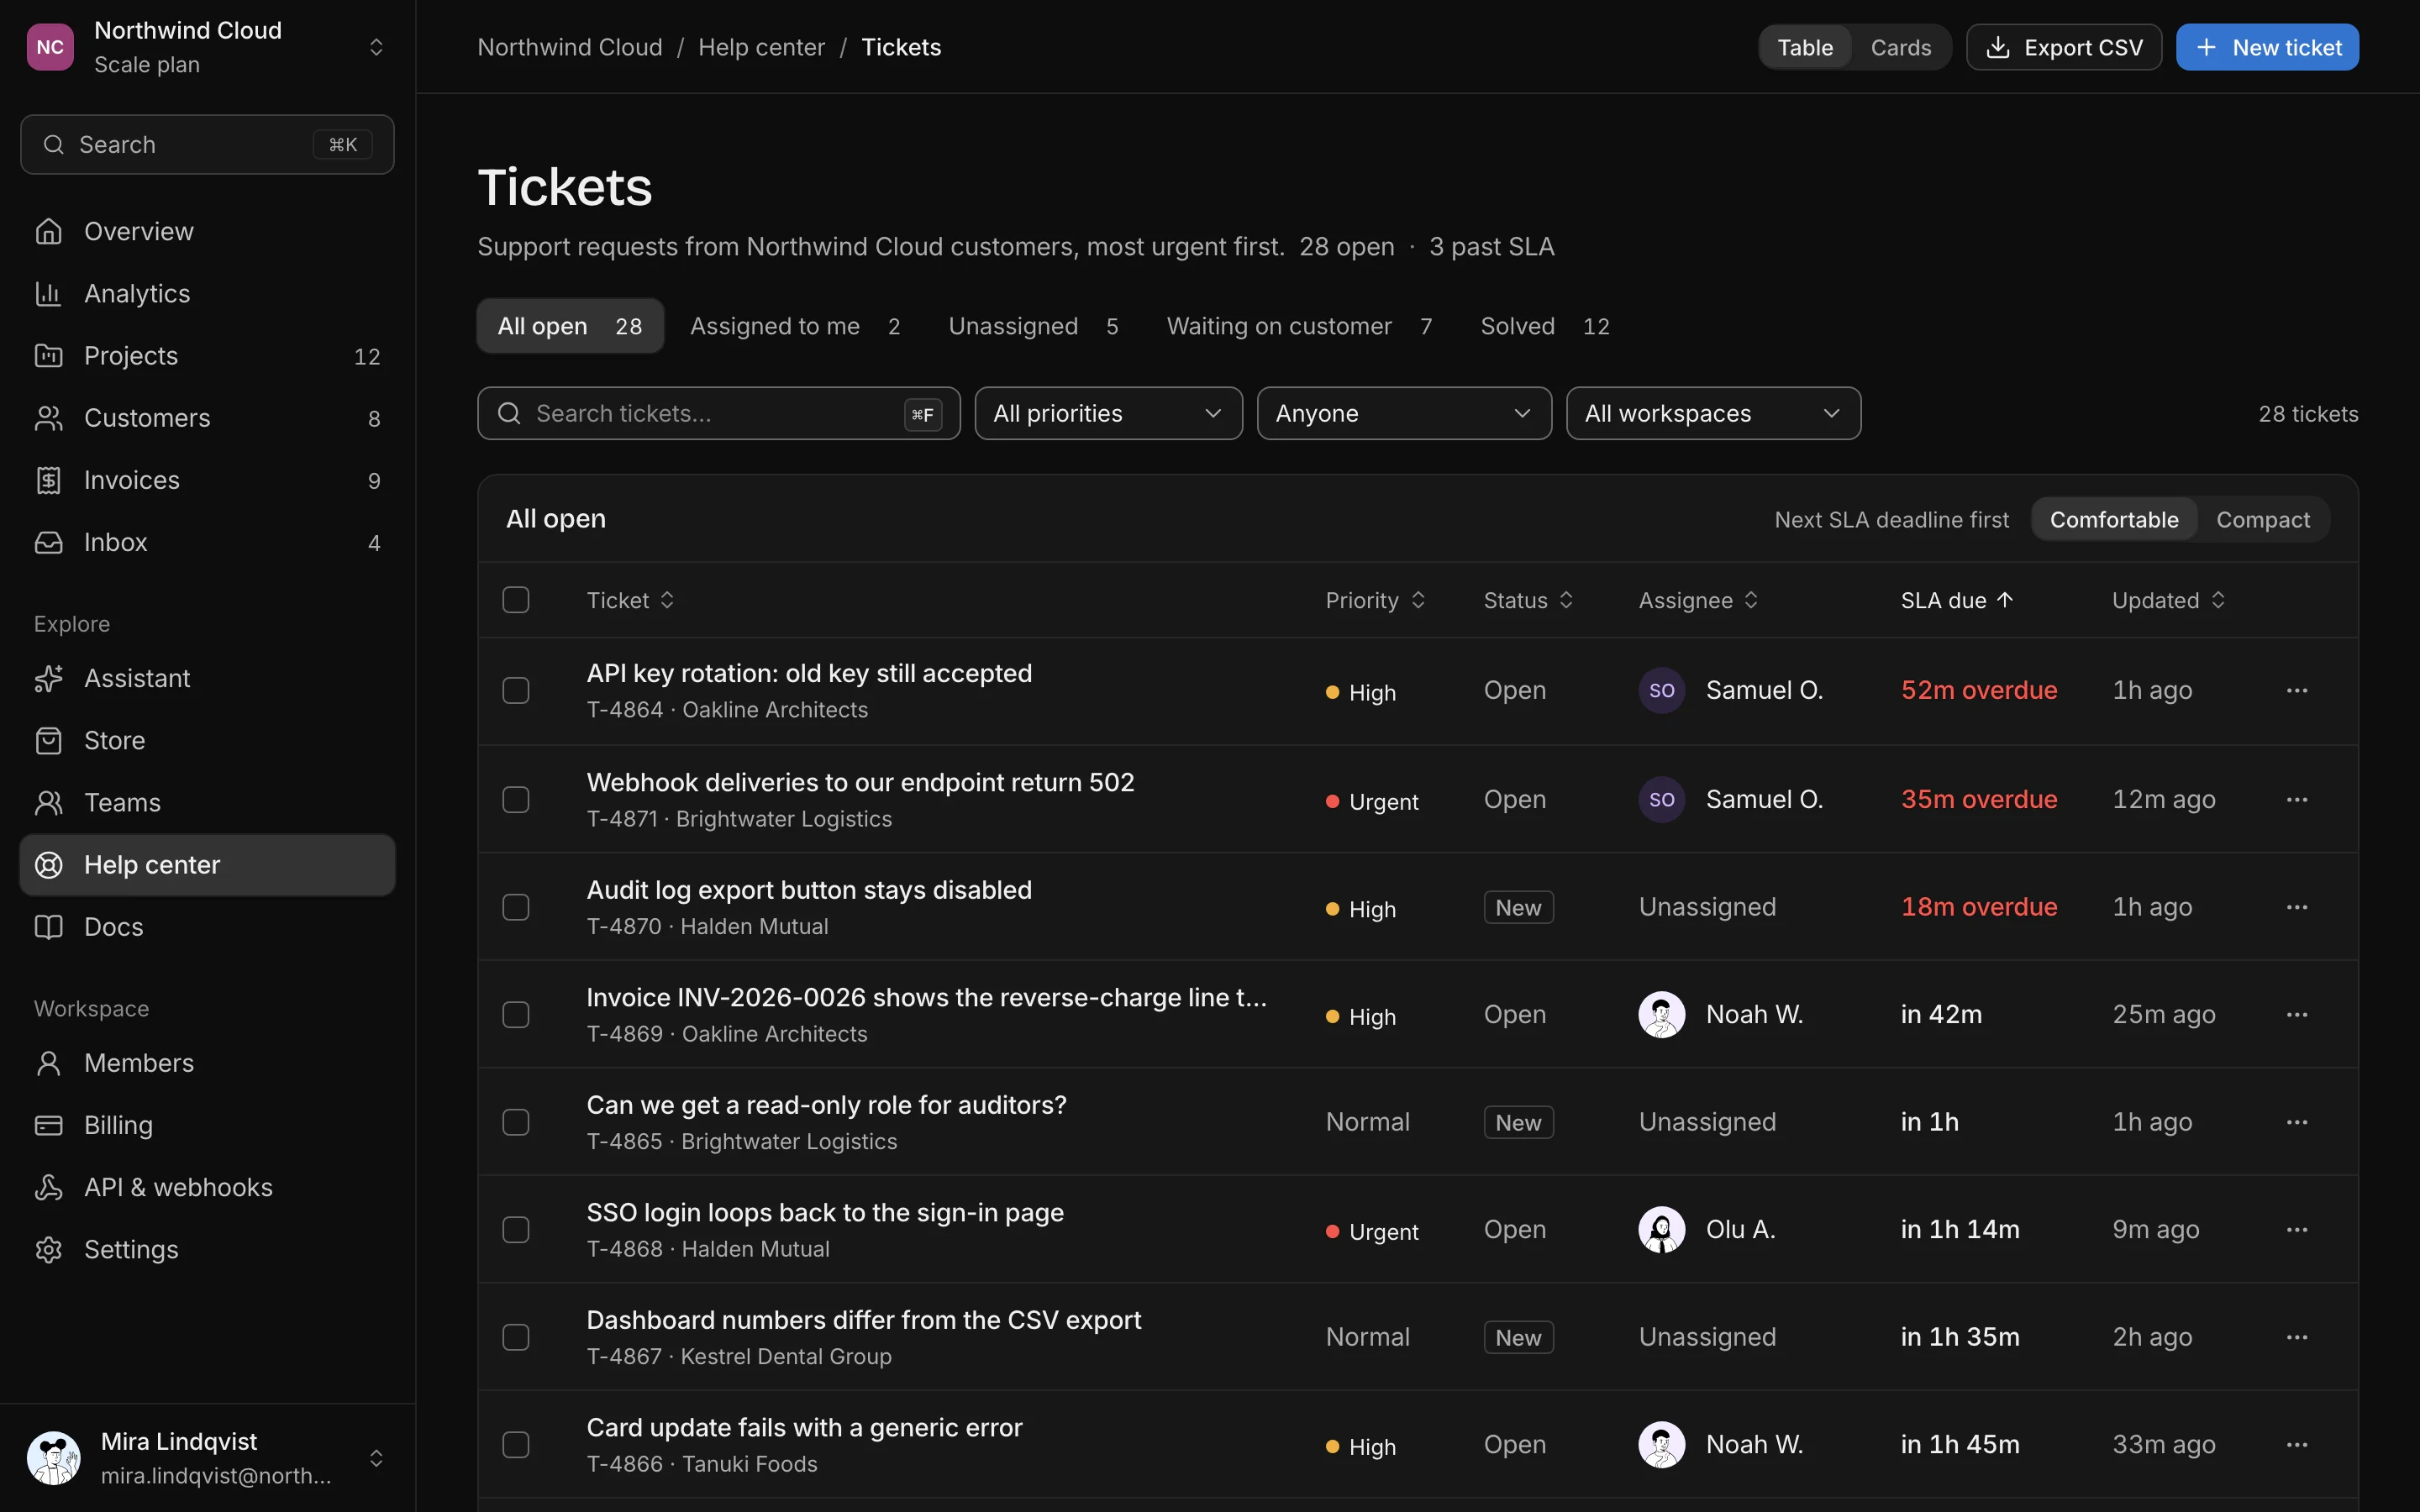Check the Audit log export ticket row
The image size is (2420, 1512).
pos(516,907)
